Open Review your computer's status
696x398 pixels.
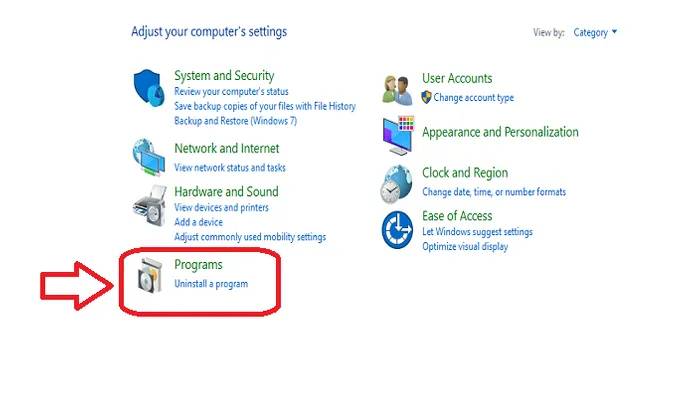pyautogui.click(x=231, y=91)
